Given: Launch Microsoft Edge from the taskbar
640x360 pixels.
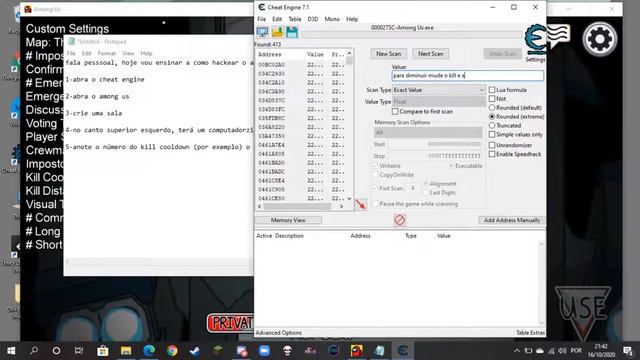Looking at the screenshot, I should pos(149,351).
